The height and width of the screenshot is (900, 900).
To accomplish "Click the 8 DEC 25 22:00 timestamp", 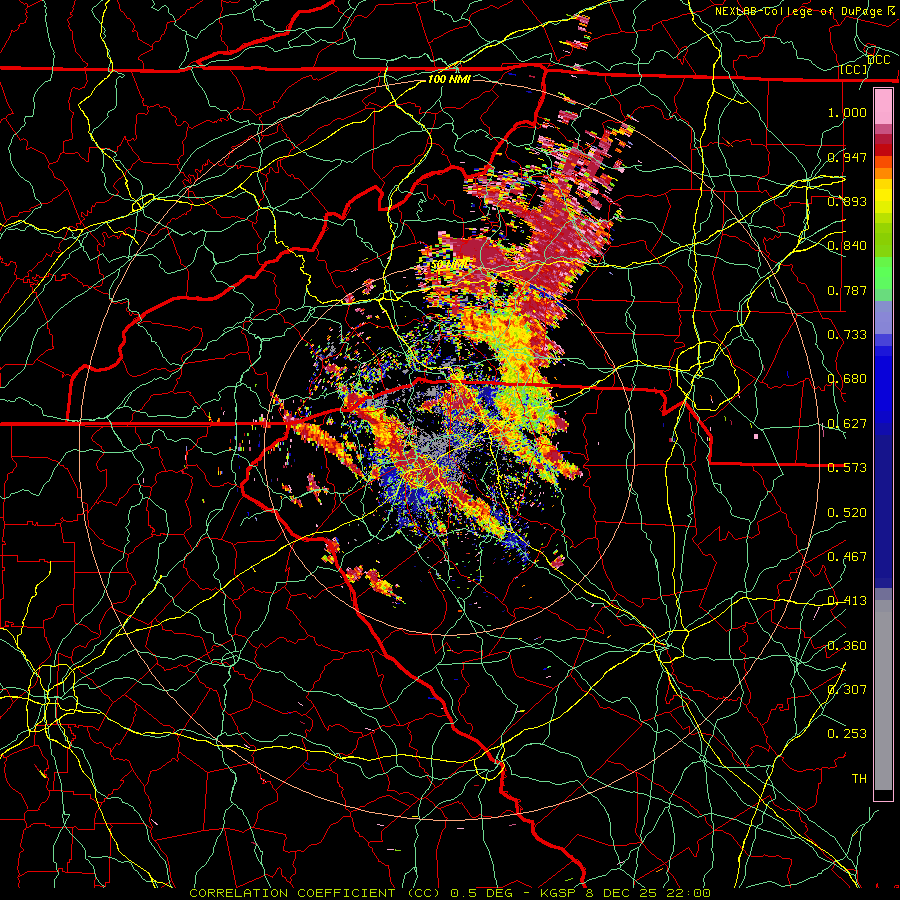I will coord(648,893).
